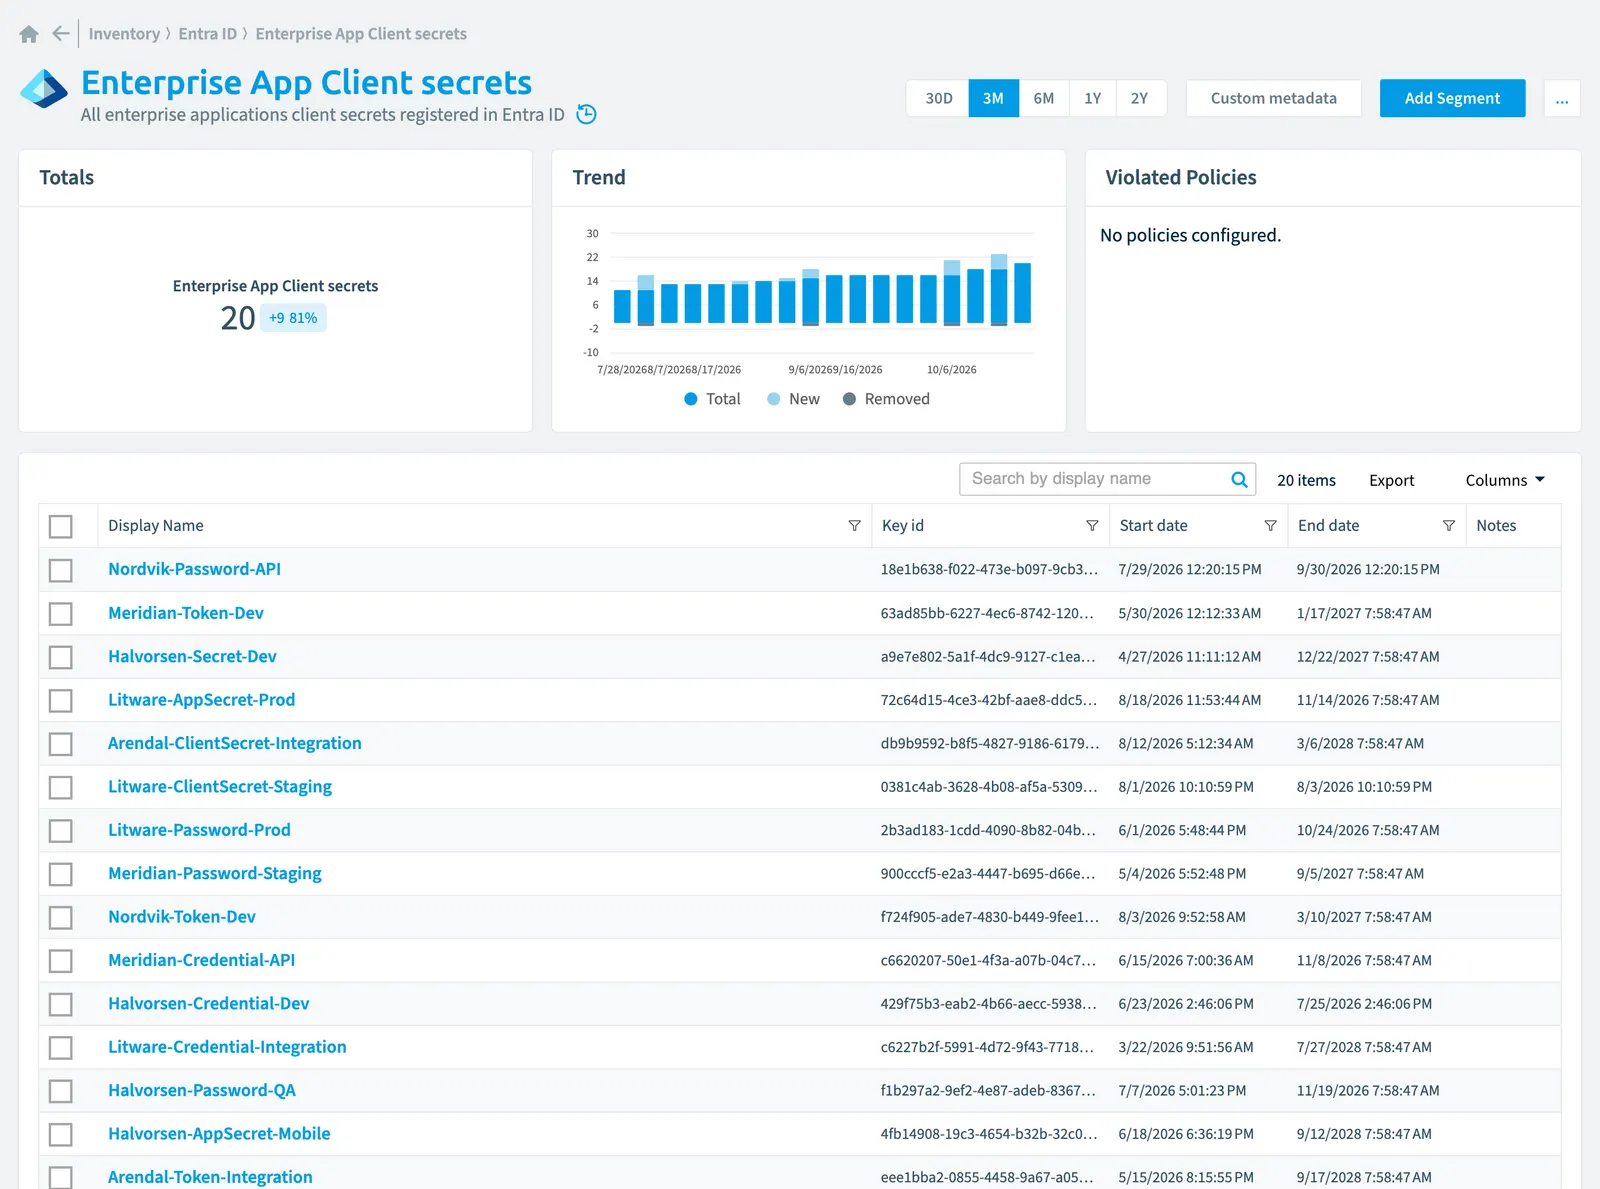Toggle the Removed series legend dot

pyautogui.click(x=849, y=399)
